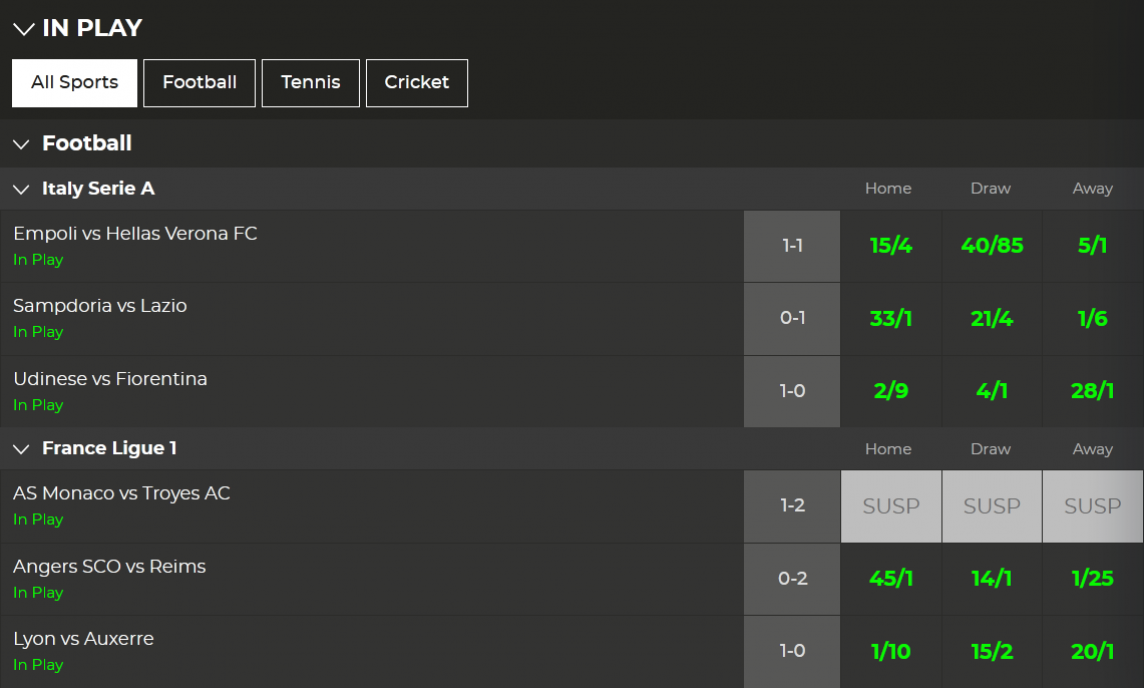The image size is (1144, 688).
Task: Bet on Lyon home win 1/10
Action: tap(890, 652)
